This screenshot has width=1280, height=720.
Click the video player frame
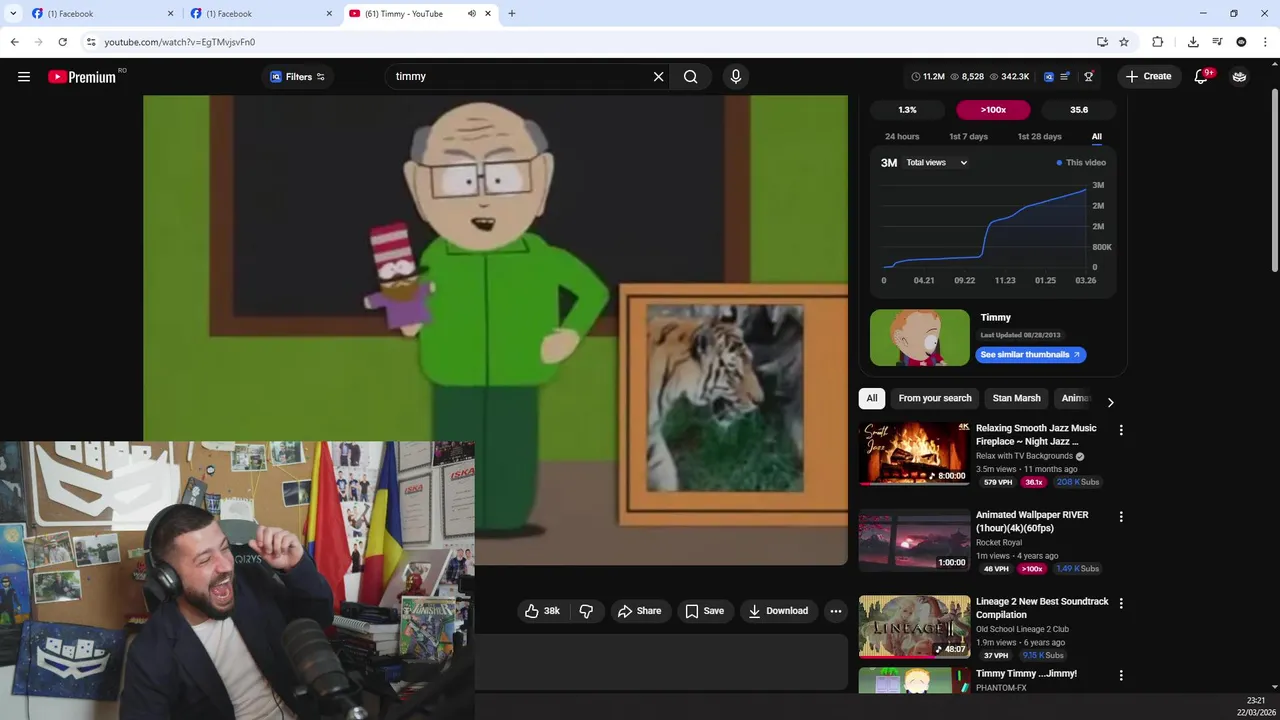click(495, 330)
